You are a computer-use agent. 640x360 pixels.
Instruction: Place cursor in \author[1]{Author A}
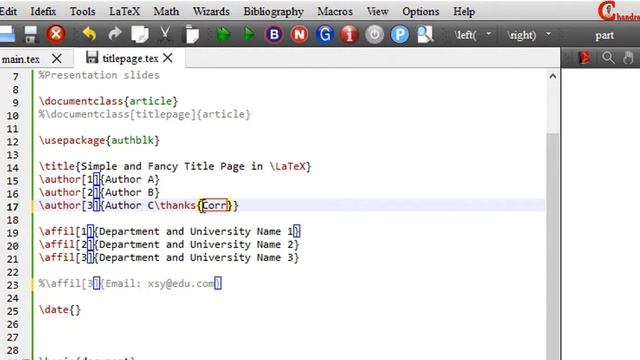coord(99,180)
